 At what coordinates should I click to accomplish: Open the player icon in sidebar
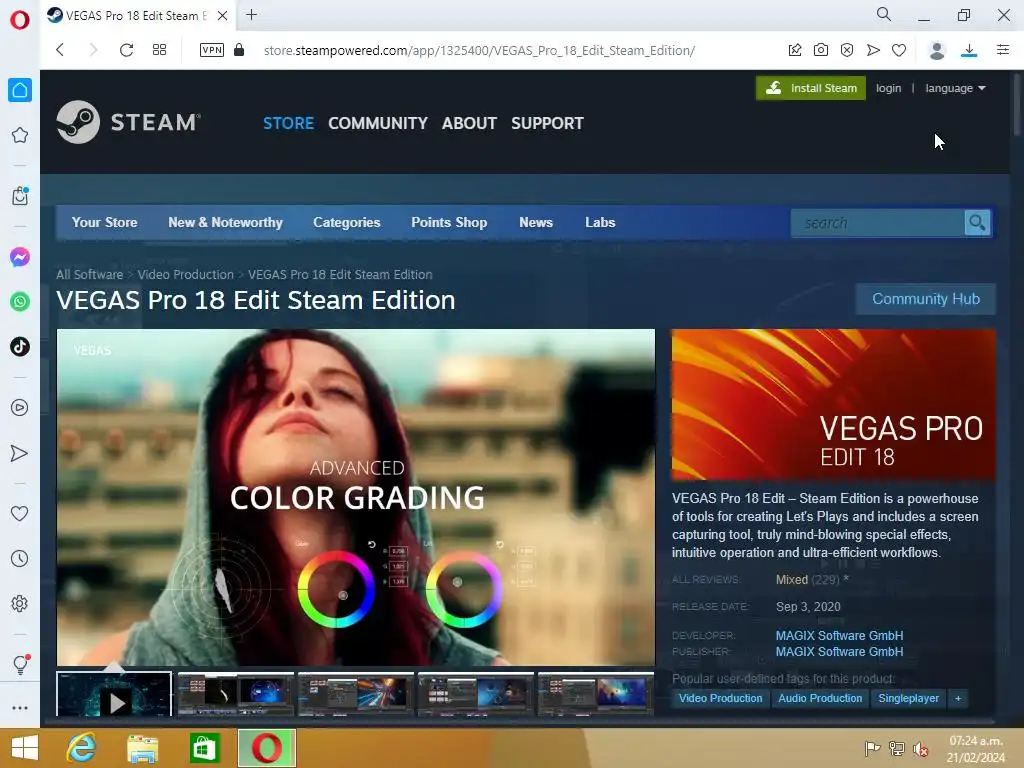pos(20,408)
